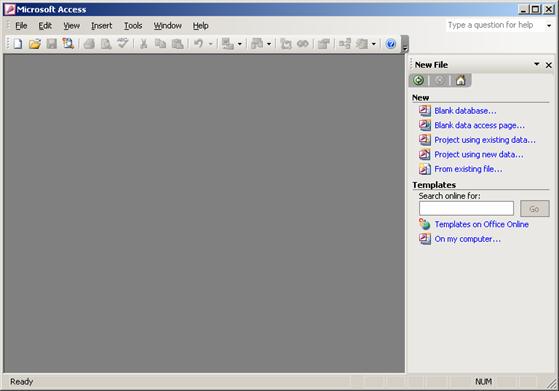This screenshot has height=391, width=559.
Task: Close the New File task pane
Action: (x=549, y=65)
